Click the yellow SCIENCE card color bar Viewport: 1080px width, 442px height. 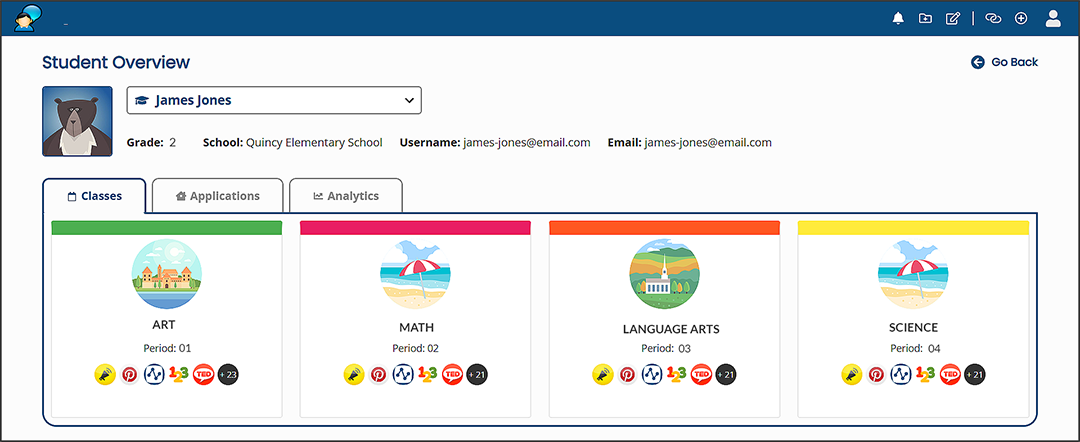913,228
